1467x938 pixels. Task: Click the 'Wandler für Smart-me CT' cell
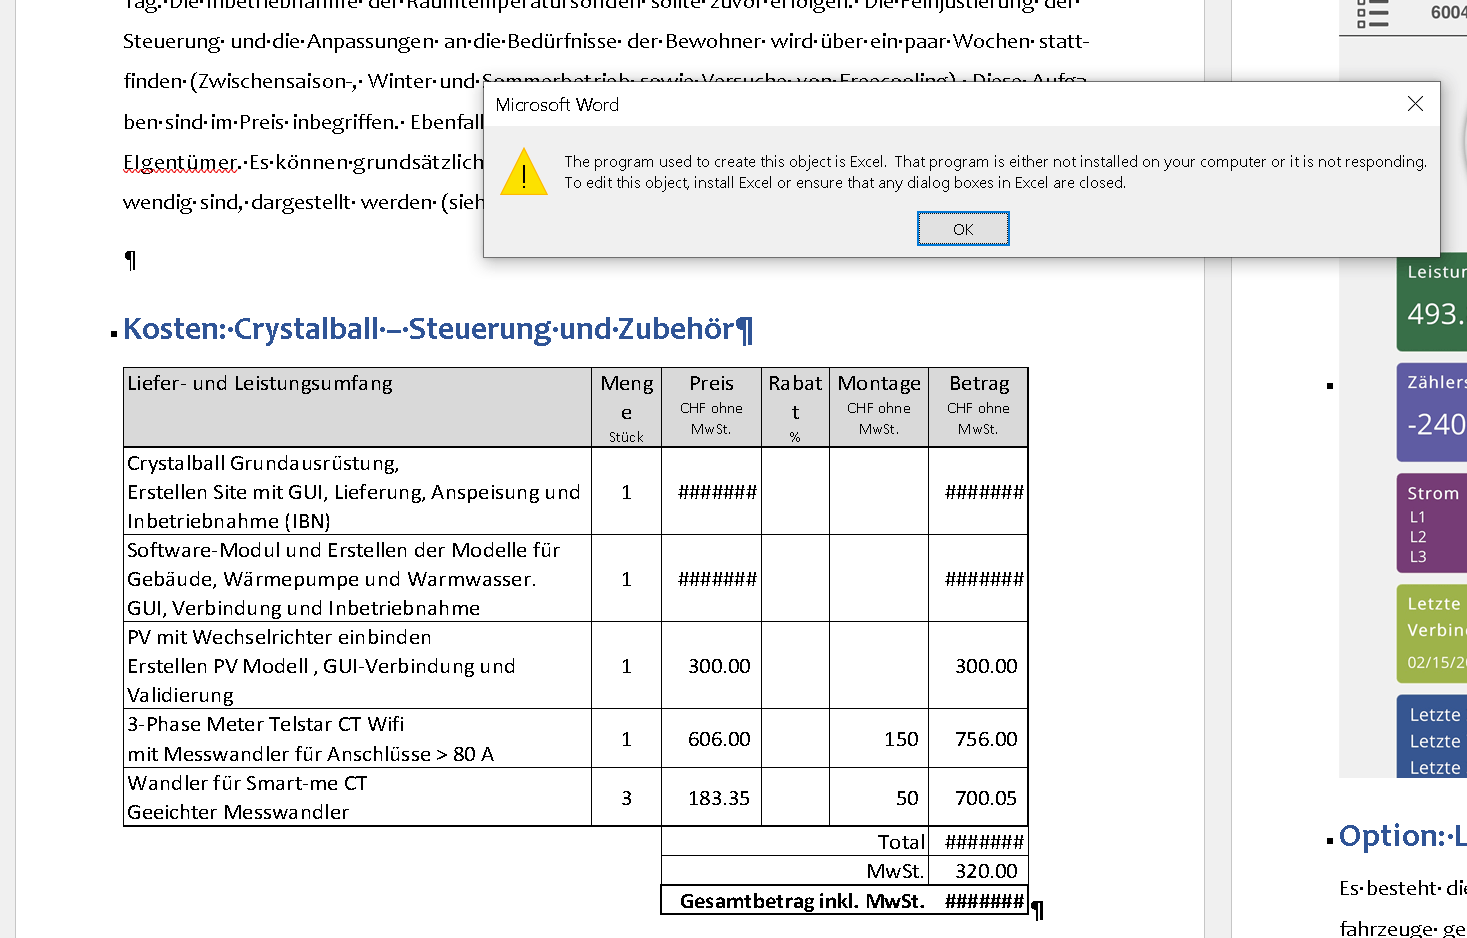click(x=357, y=797)
